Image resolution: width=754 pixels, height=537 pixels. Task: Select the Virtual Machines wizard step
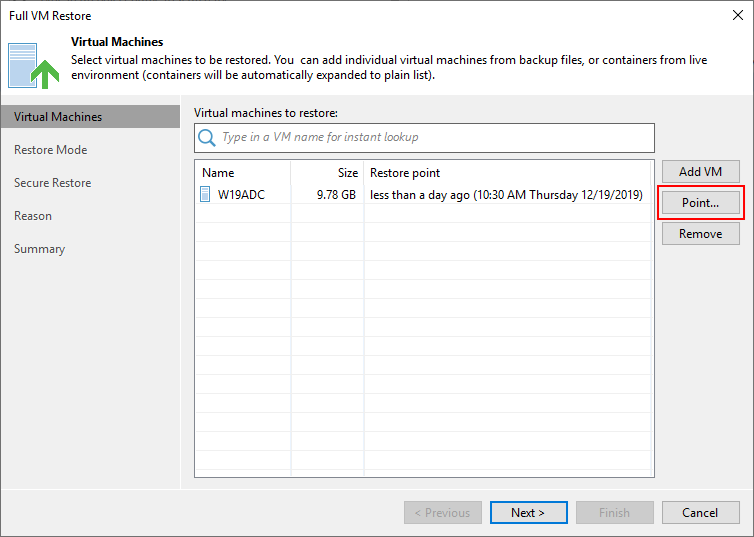[x=58, y=117]
